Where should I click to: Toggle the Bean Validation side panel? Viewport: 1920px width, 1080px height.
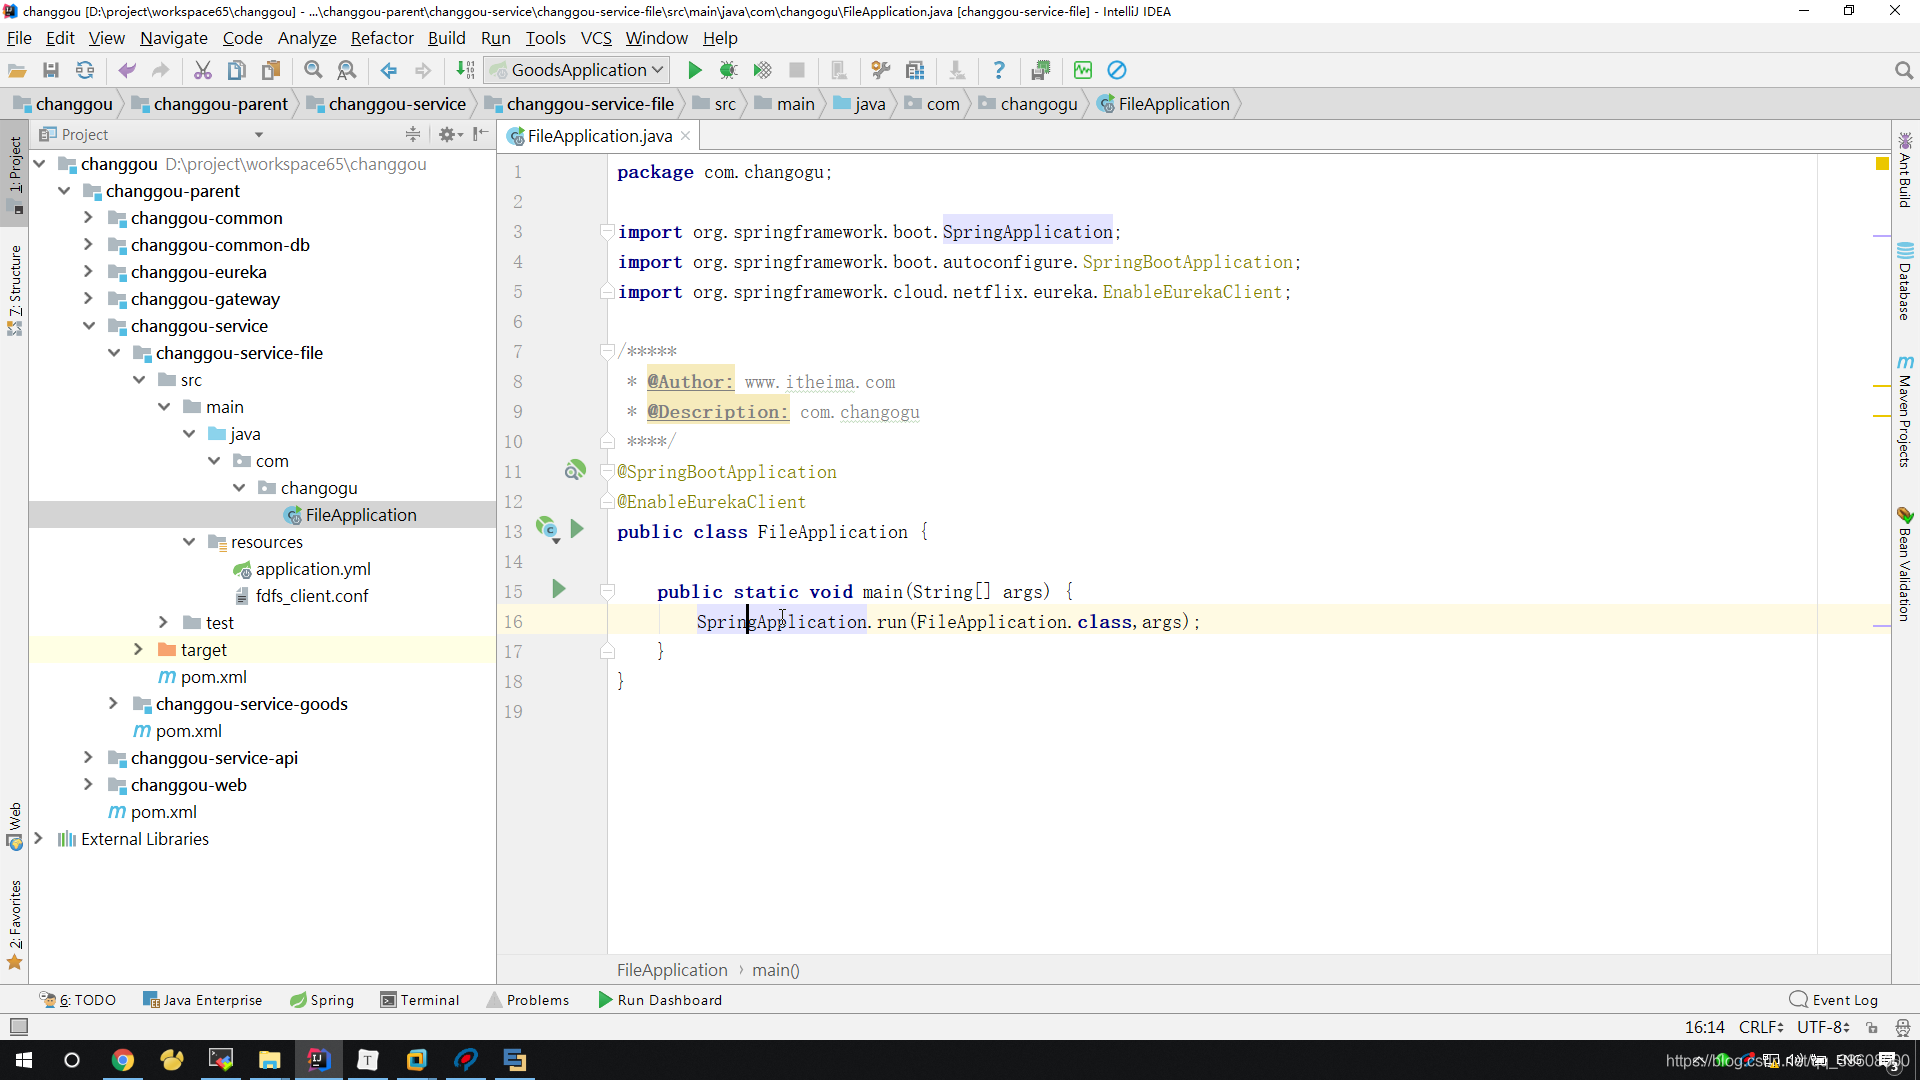click(x=1905, y=565)
